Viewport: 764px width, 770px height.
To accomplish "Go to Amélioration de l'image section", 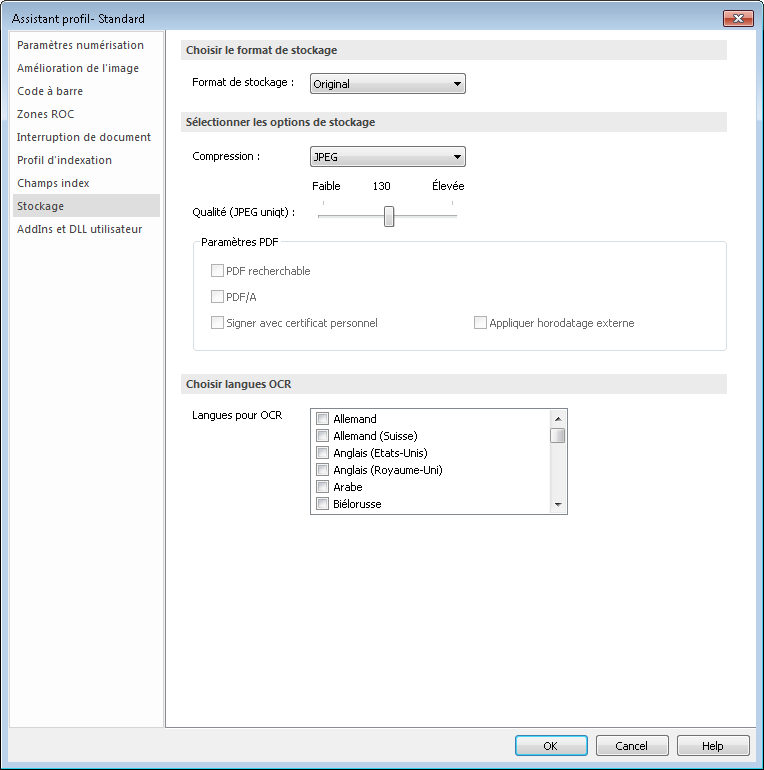I will point(86,68).
